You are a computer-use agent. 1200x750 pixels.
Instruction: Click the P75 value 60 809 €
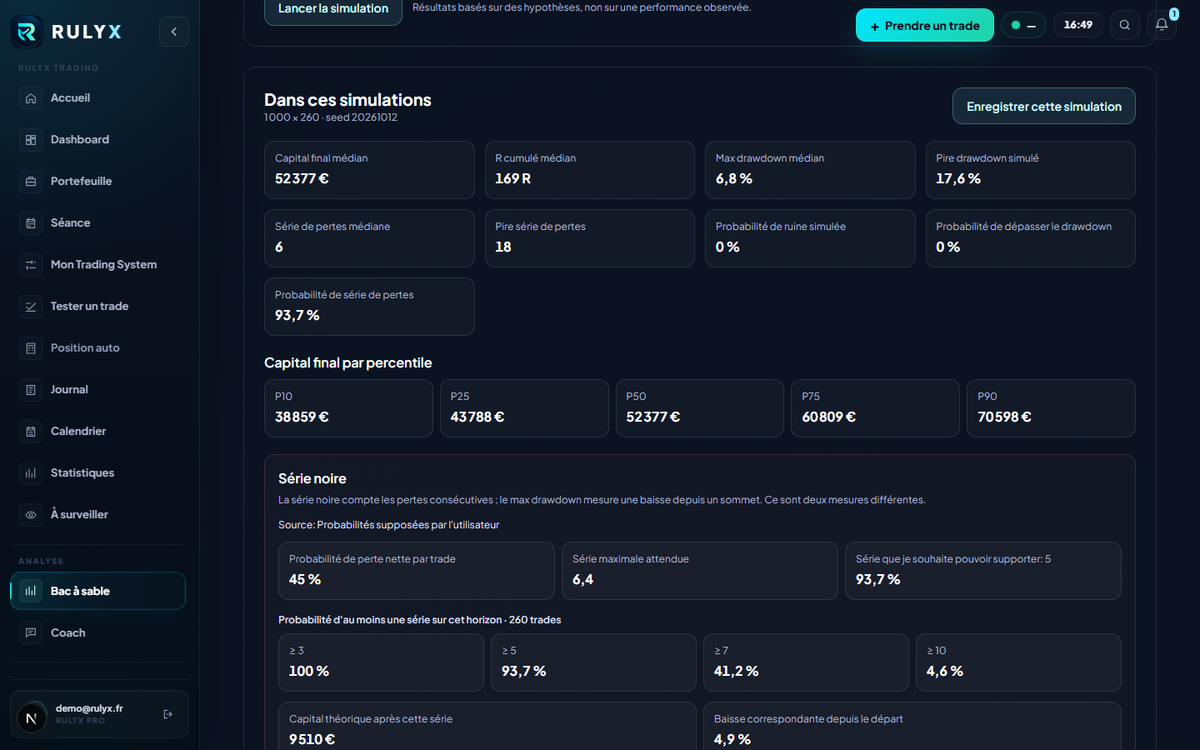coord(828,417)
